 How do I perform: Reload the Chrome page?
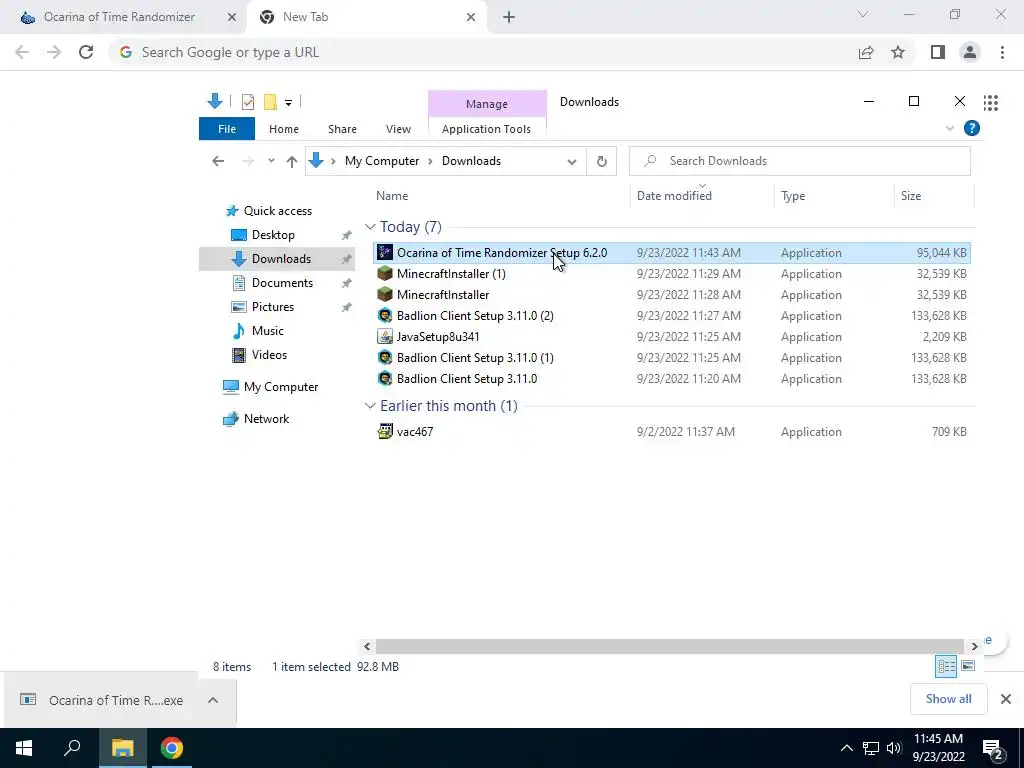click(86, 52)
